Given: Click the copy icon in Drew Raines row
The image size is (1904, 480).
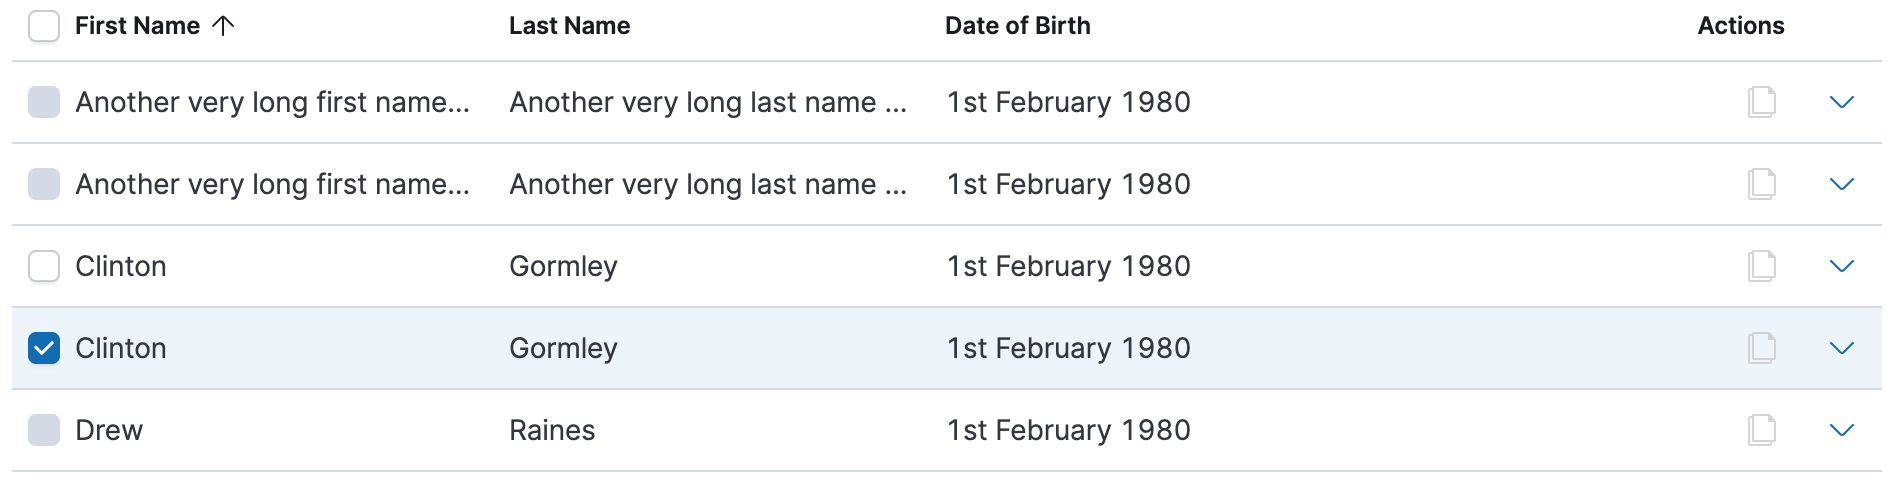Looking at the screenshot, I should tap(1761, 430).
